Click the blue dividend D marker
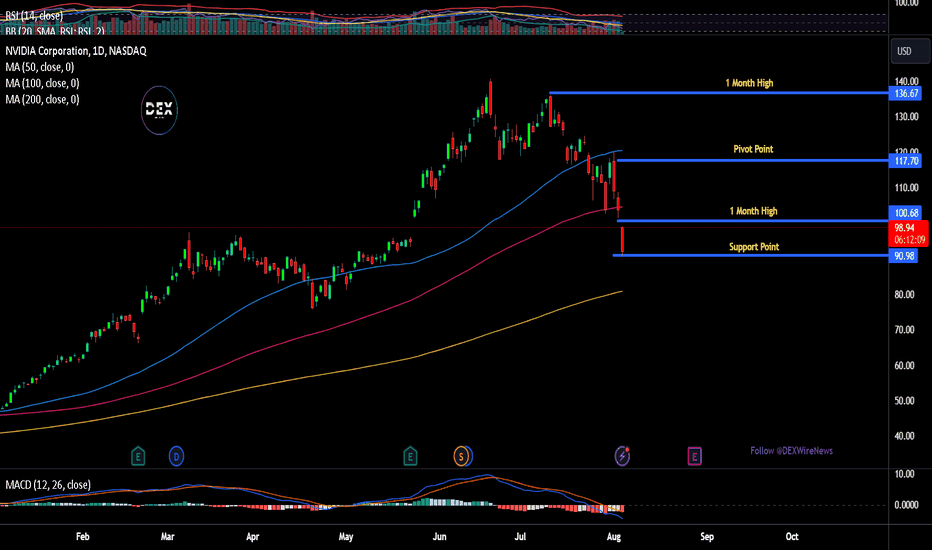This screenshot has height=550, width=932. pos(177,456)
